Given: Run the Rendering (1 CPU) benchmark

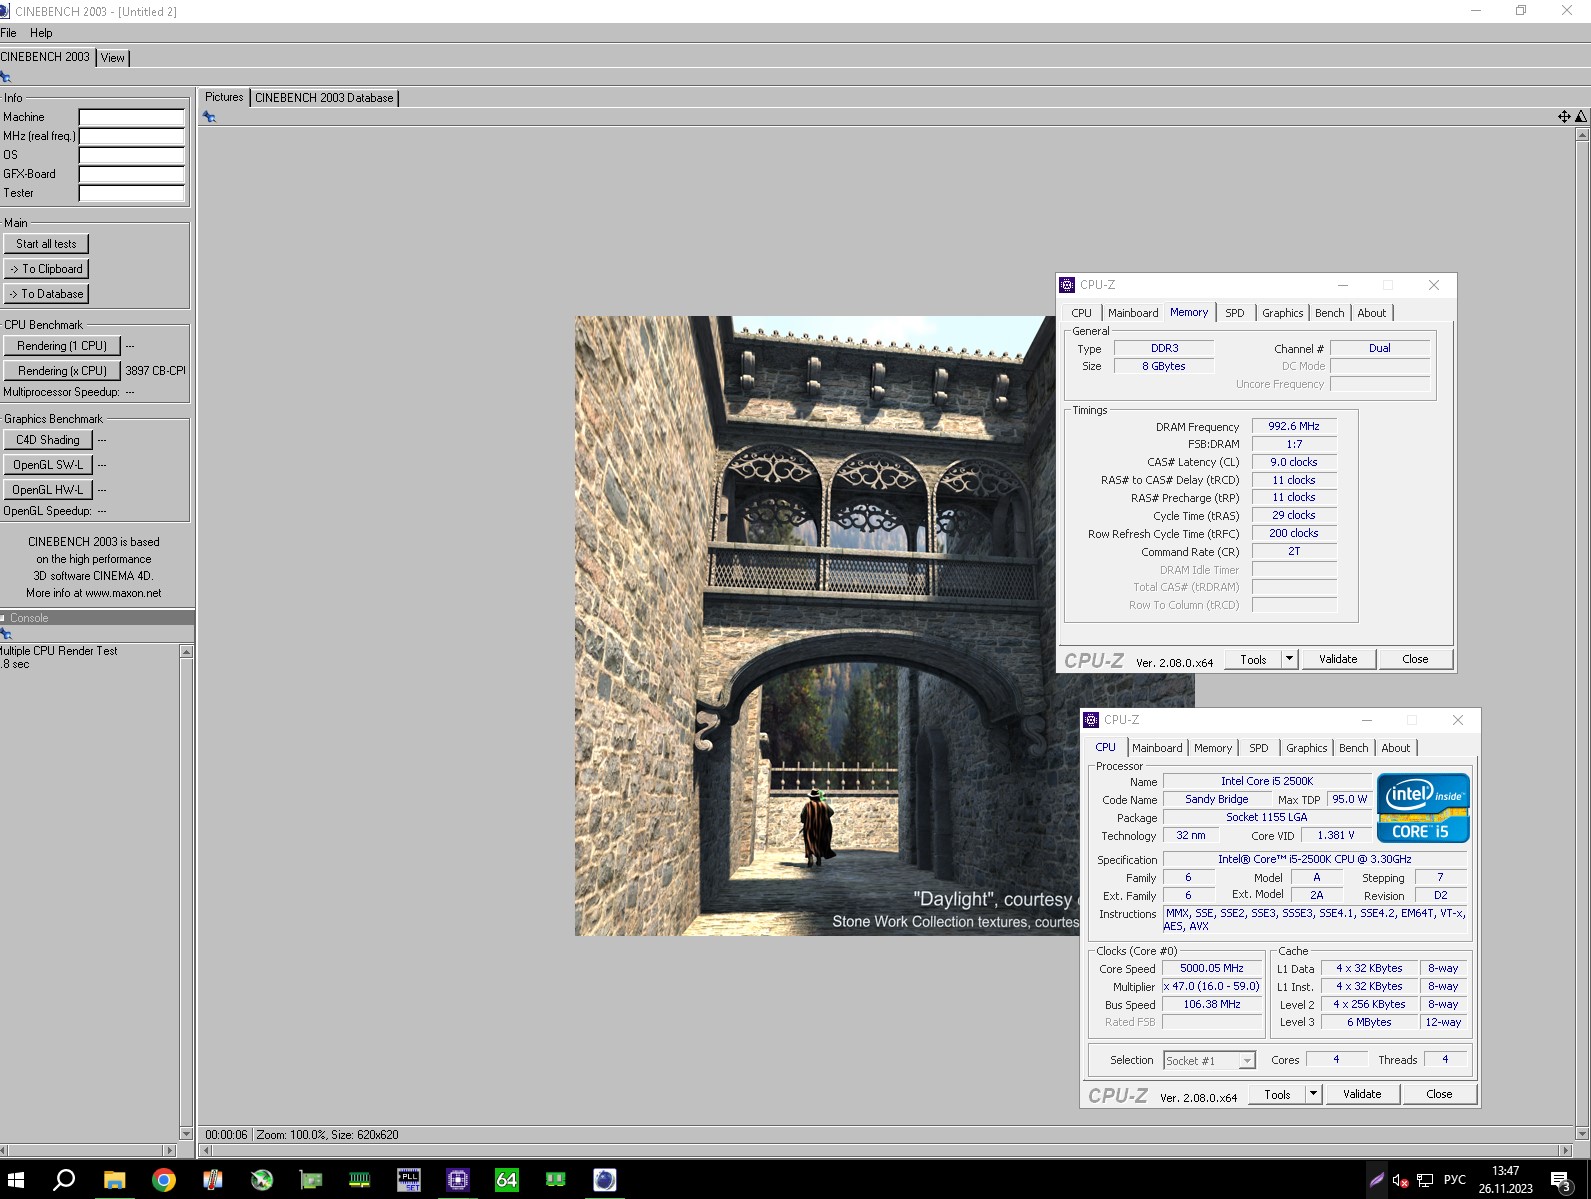Looking at the screenshot, I should point(62,346).
